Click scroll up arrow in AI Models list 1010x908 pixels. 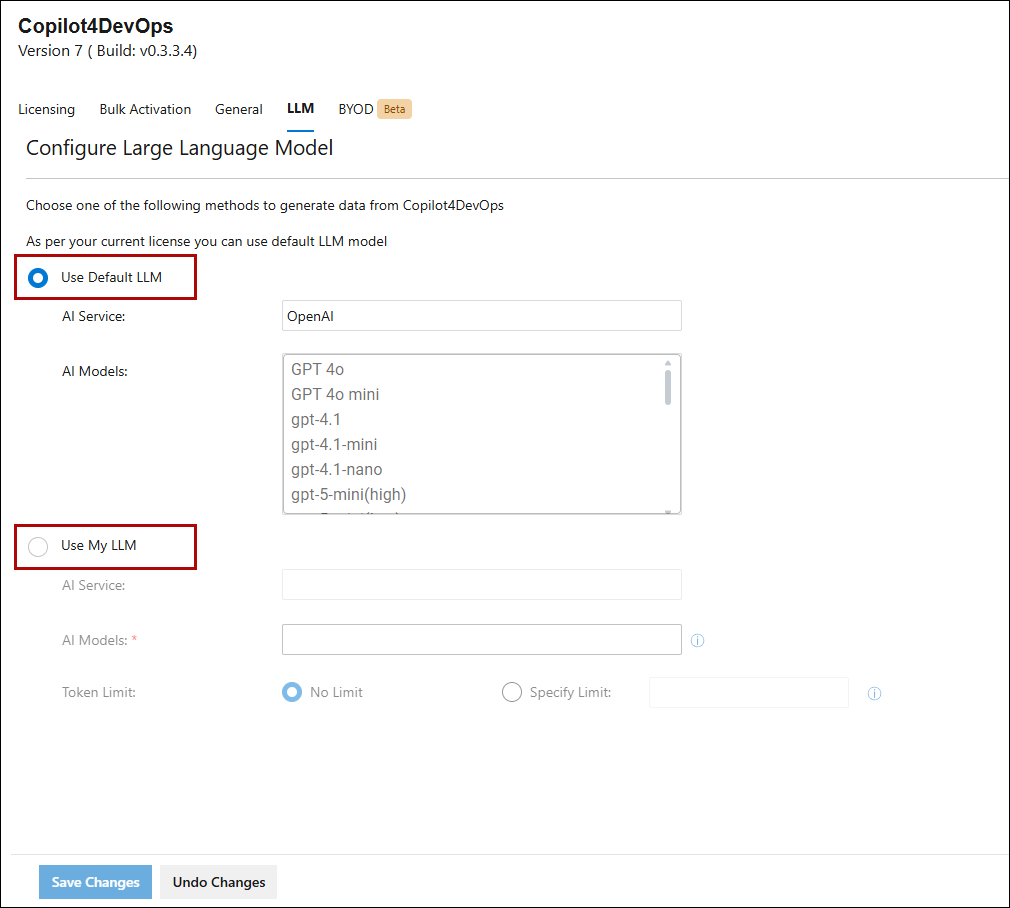click(668, 363)
